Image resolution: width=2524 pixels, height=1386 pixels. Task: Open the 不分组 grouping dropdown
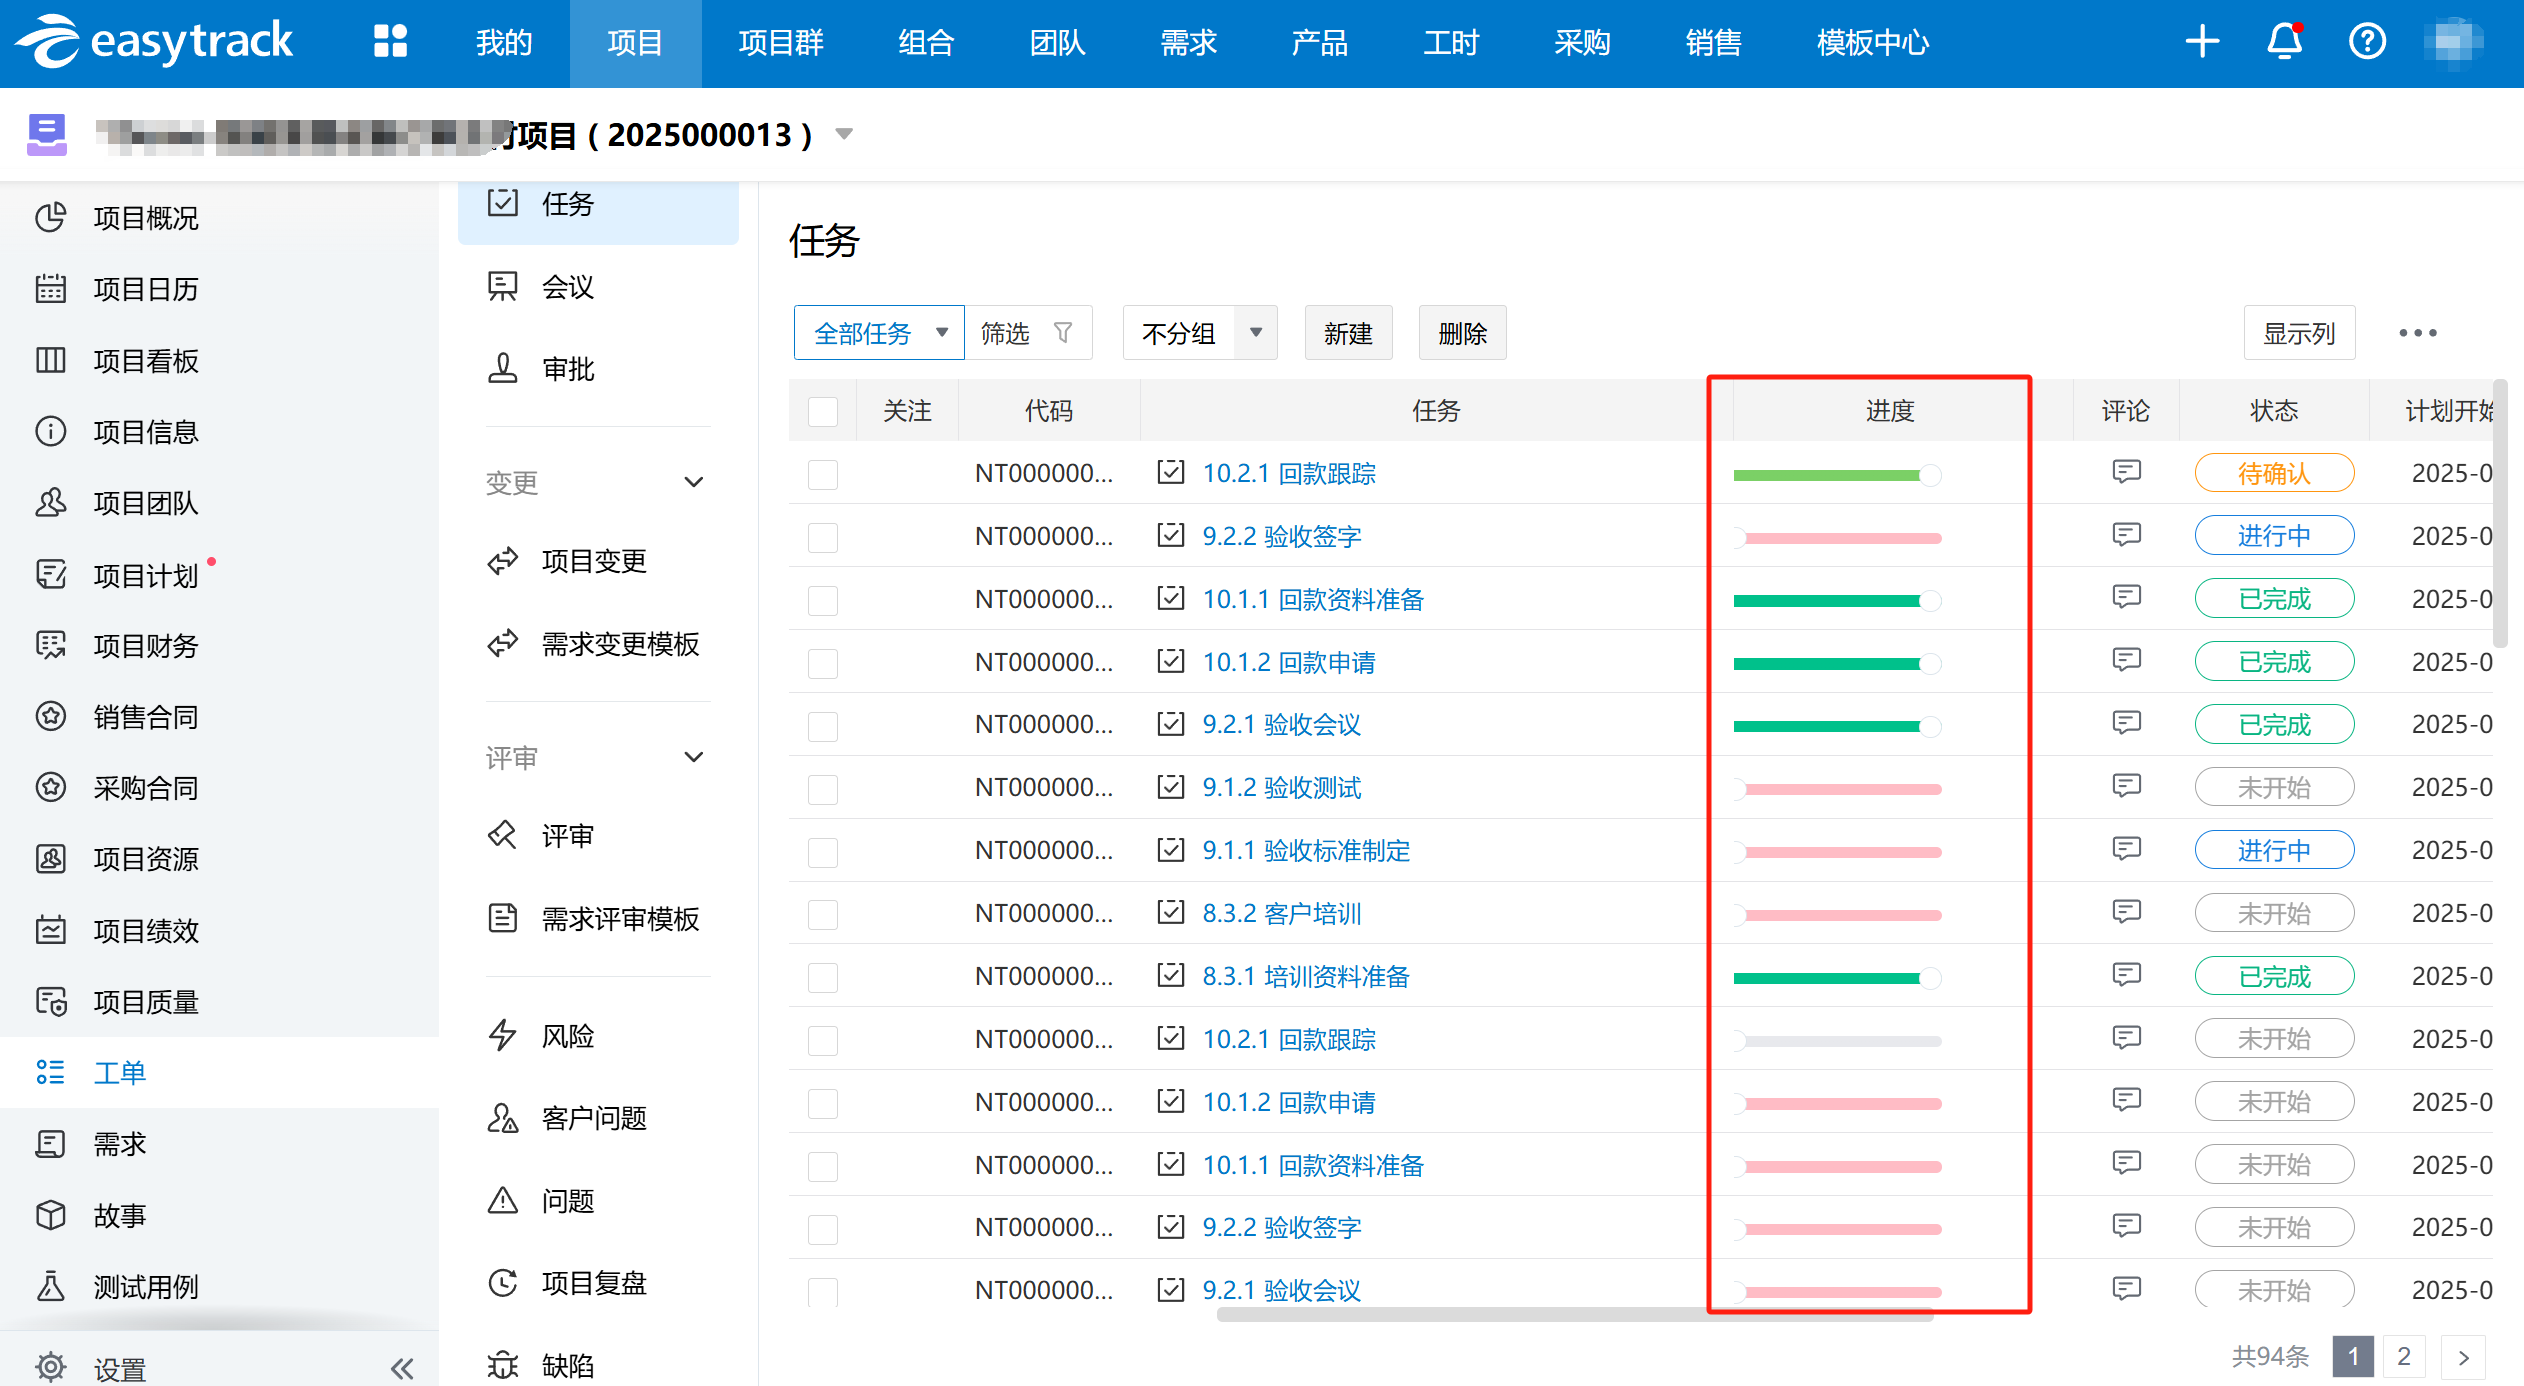point(1199,333)
